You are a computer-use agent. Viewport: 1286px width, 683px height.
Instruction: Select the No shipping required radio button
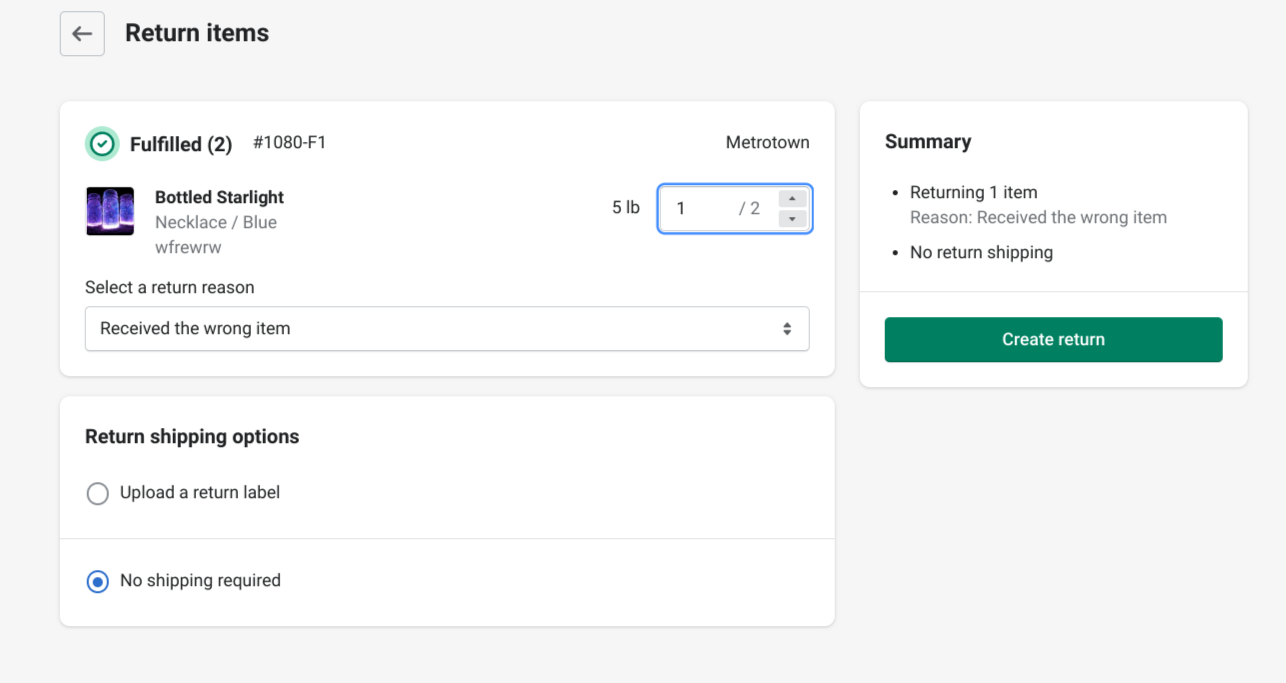[98, 582]
